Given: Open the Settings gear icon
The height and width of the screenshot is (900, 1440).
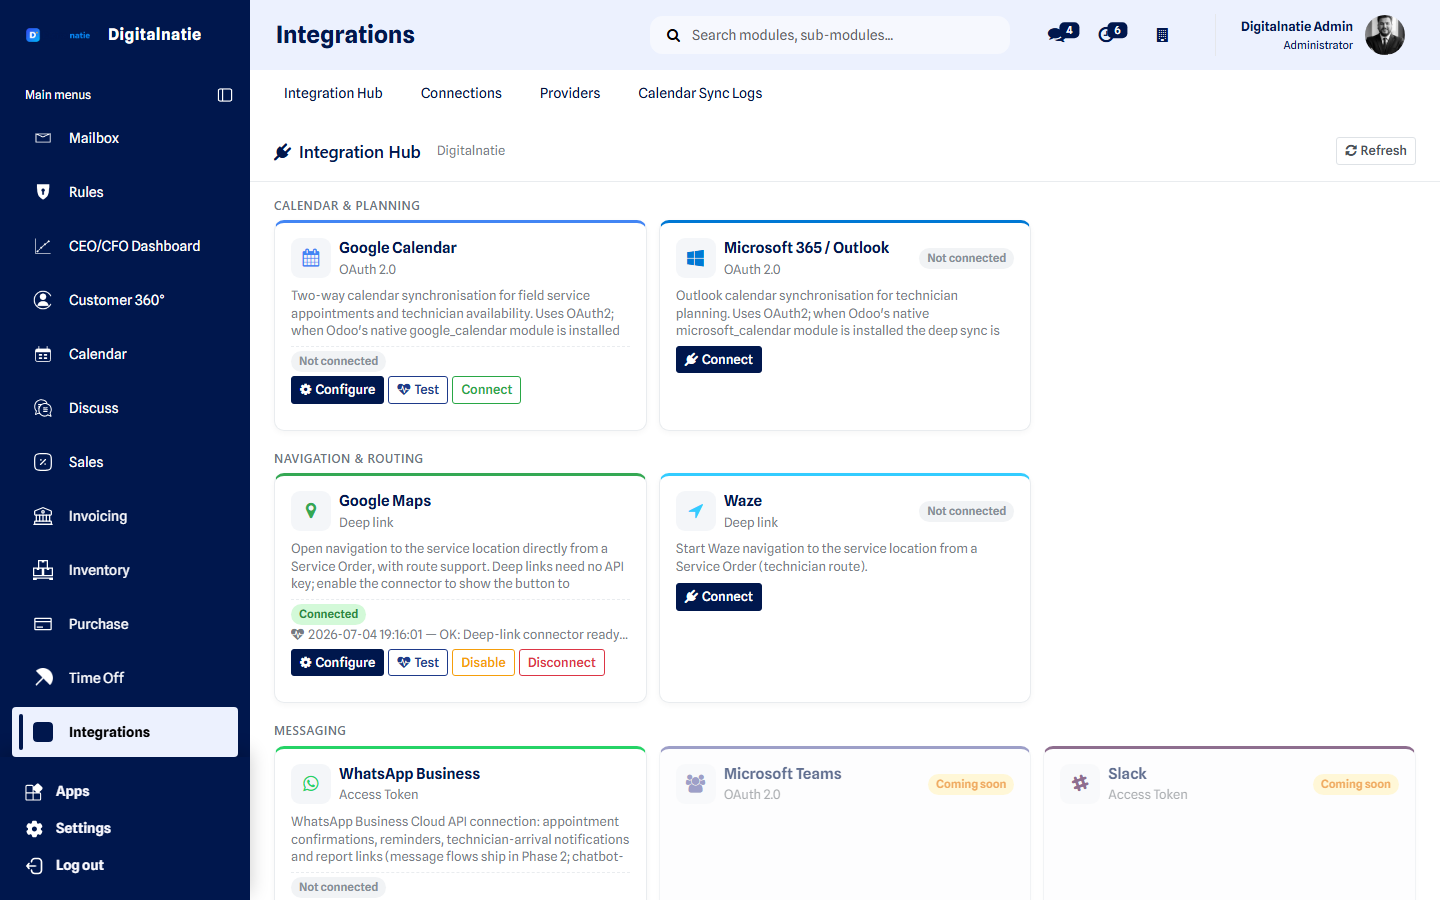Looking at the screenshot, I should click(34, 829).
